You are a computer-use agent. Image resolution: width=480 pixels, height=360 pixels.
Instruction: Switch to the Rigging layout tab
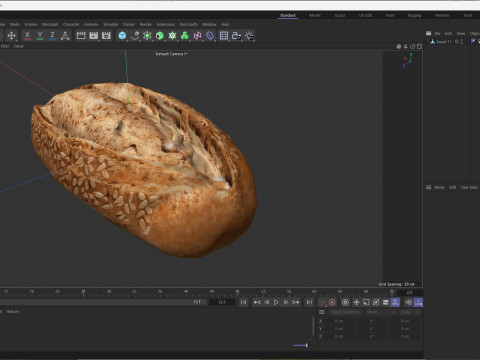[414, 15]
